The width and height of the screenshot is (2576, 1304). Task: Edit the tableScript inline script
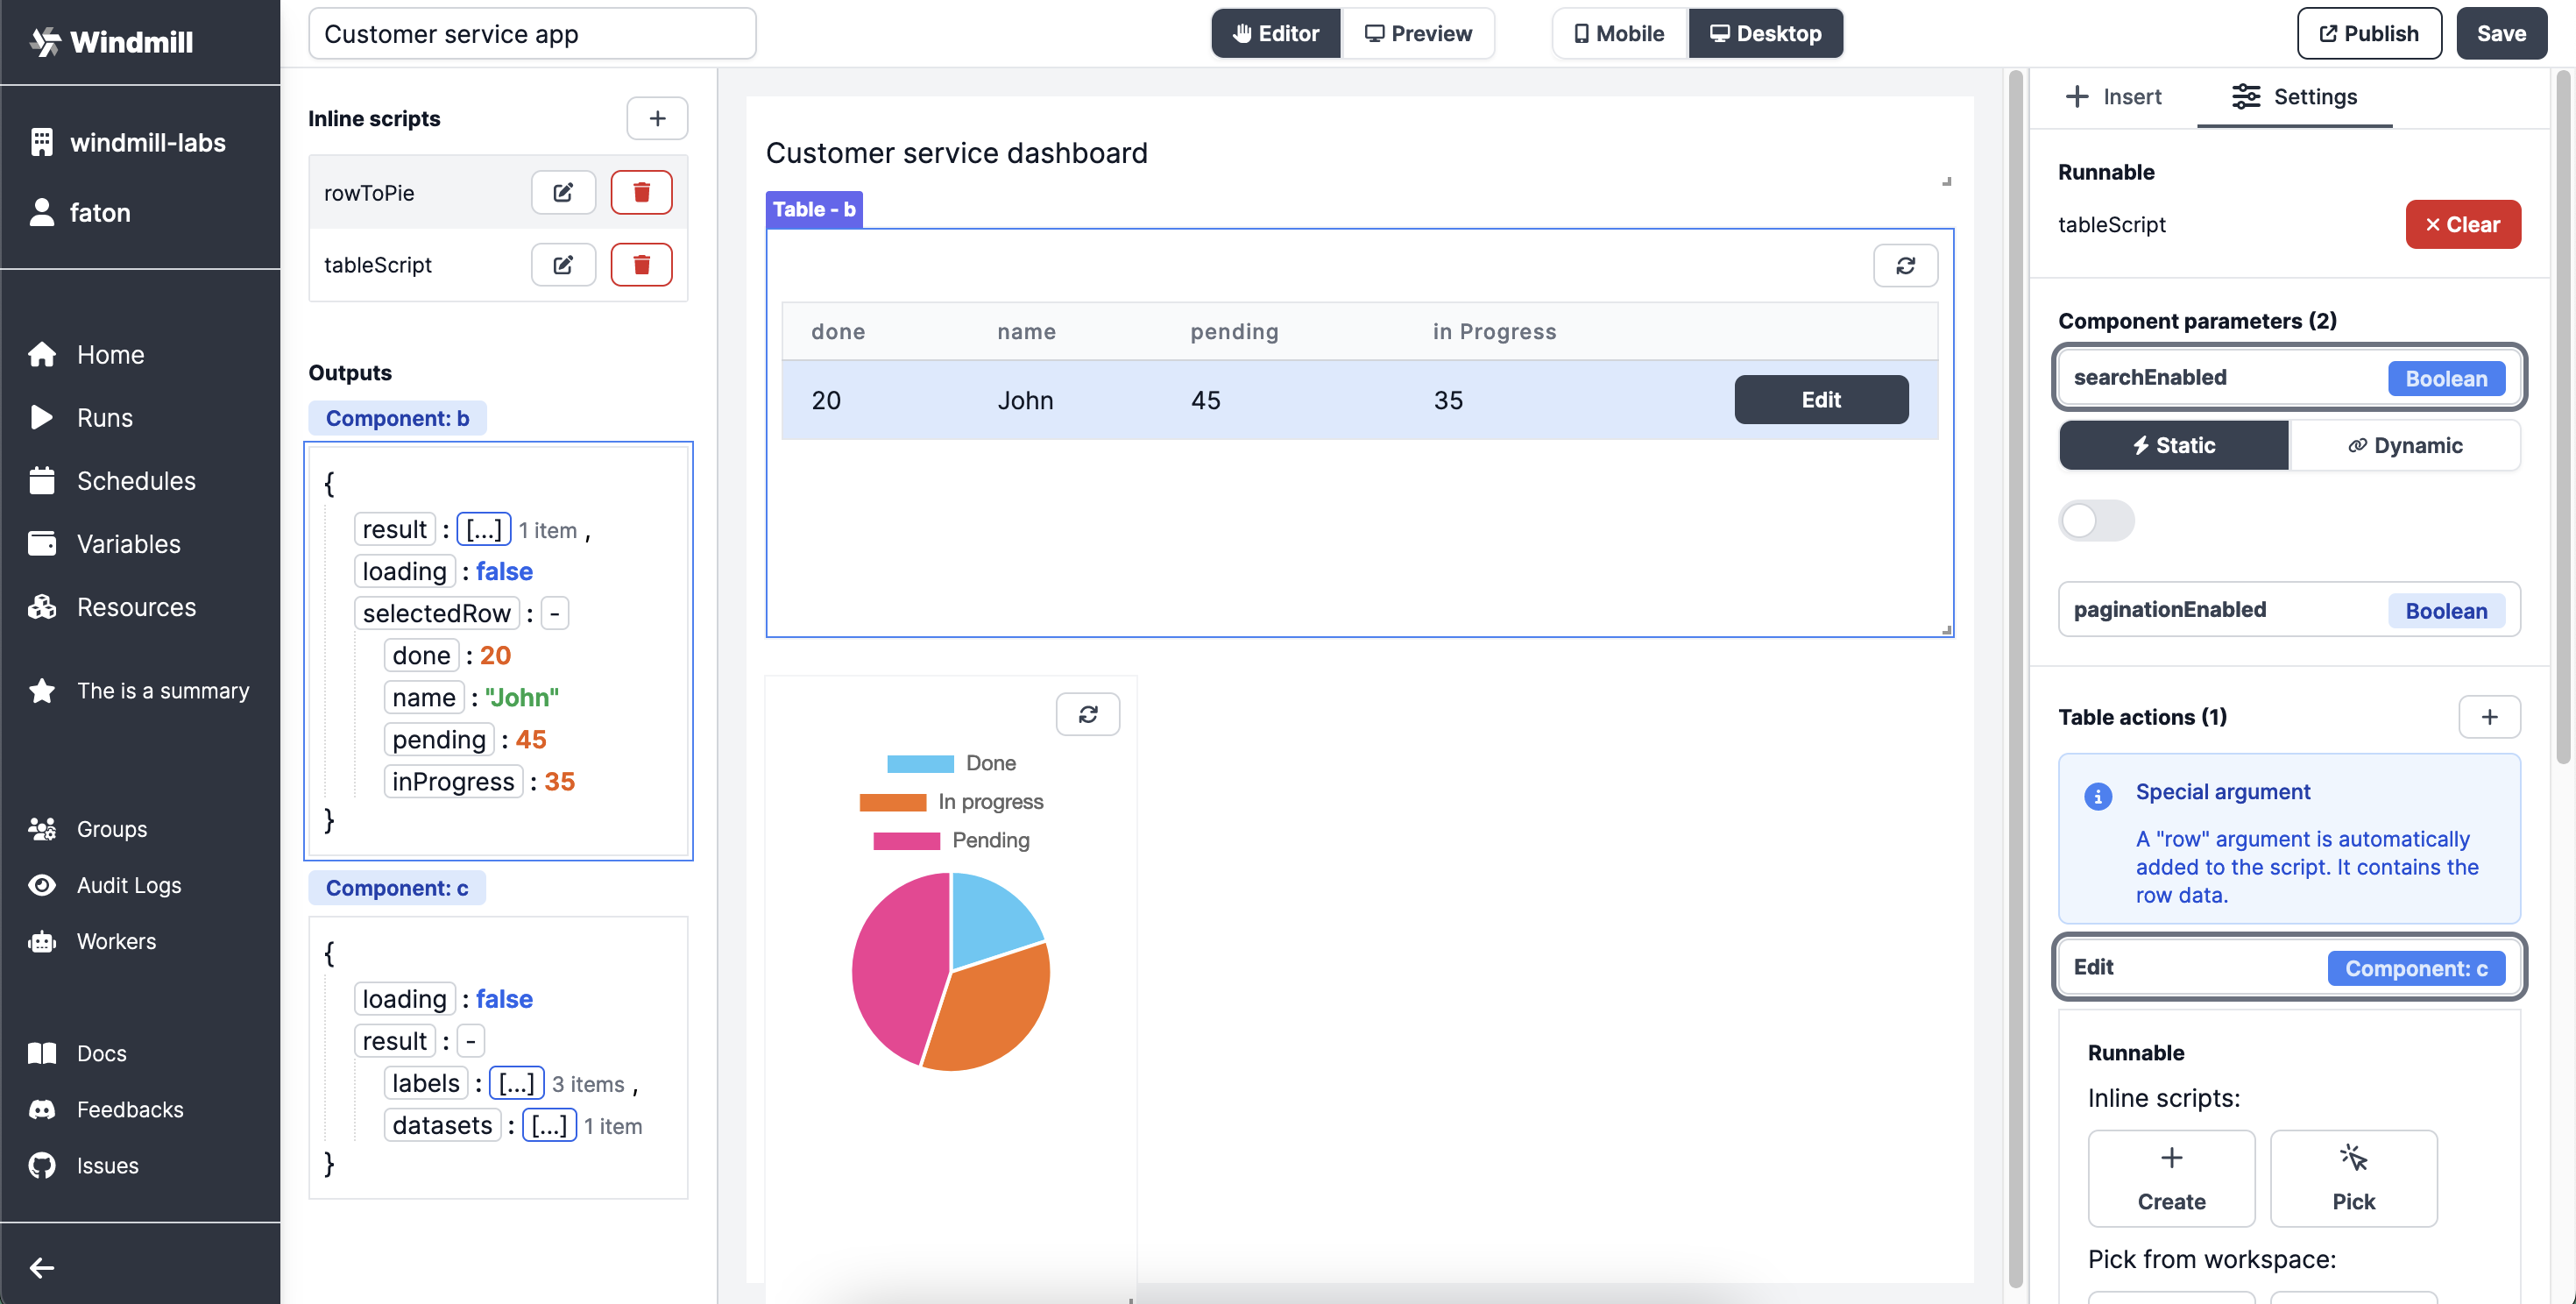[563, 265]
